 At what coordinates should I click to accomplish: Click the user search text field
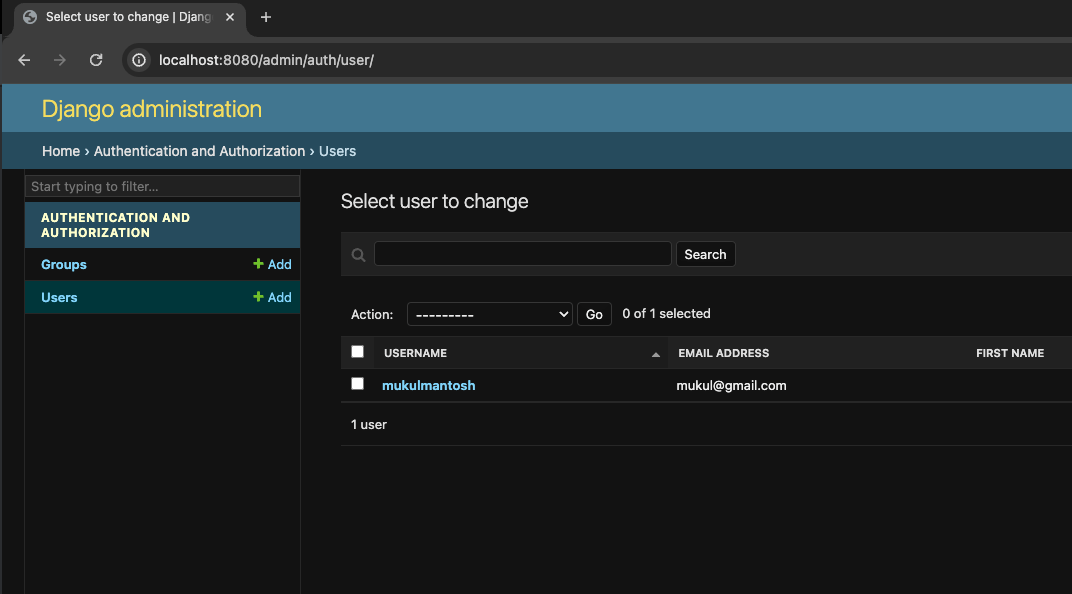[522, 254]
